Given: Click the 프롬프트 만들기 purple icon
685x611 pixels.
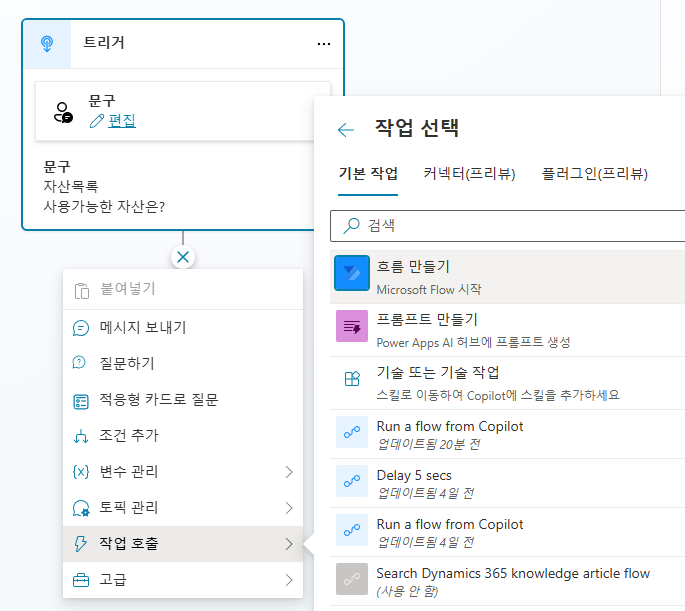Looking at the screenshot, I should pyautogui.click(x=352, y=327).
